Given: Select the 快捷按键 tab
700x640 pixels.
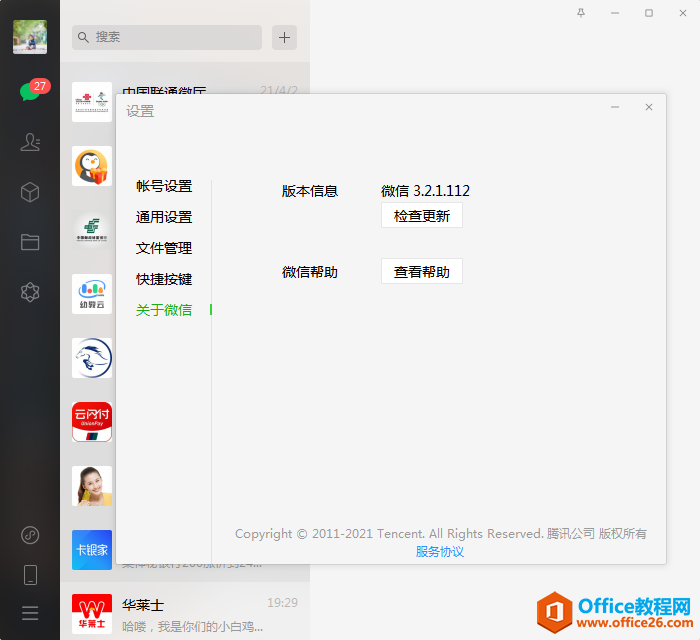Looking at the screenshot, I should pyautogui.click(x=164, y=279).
